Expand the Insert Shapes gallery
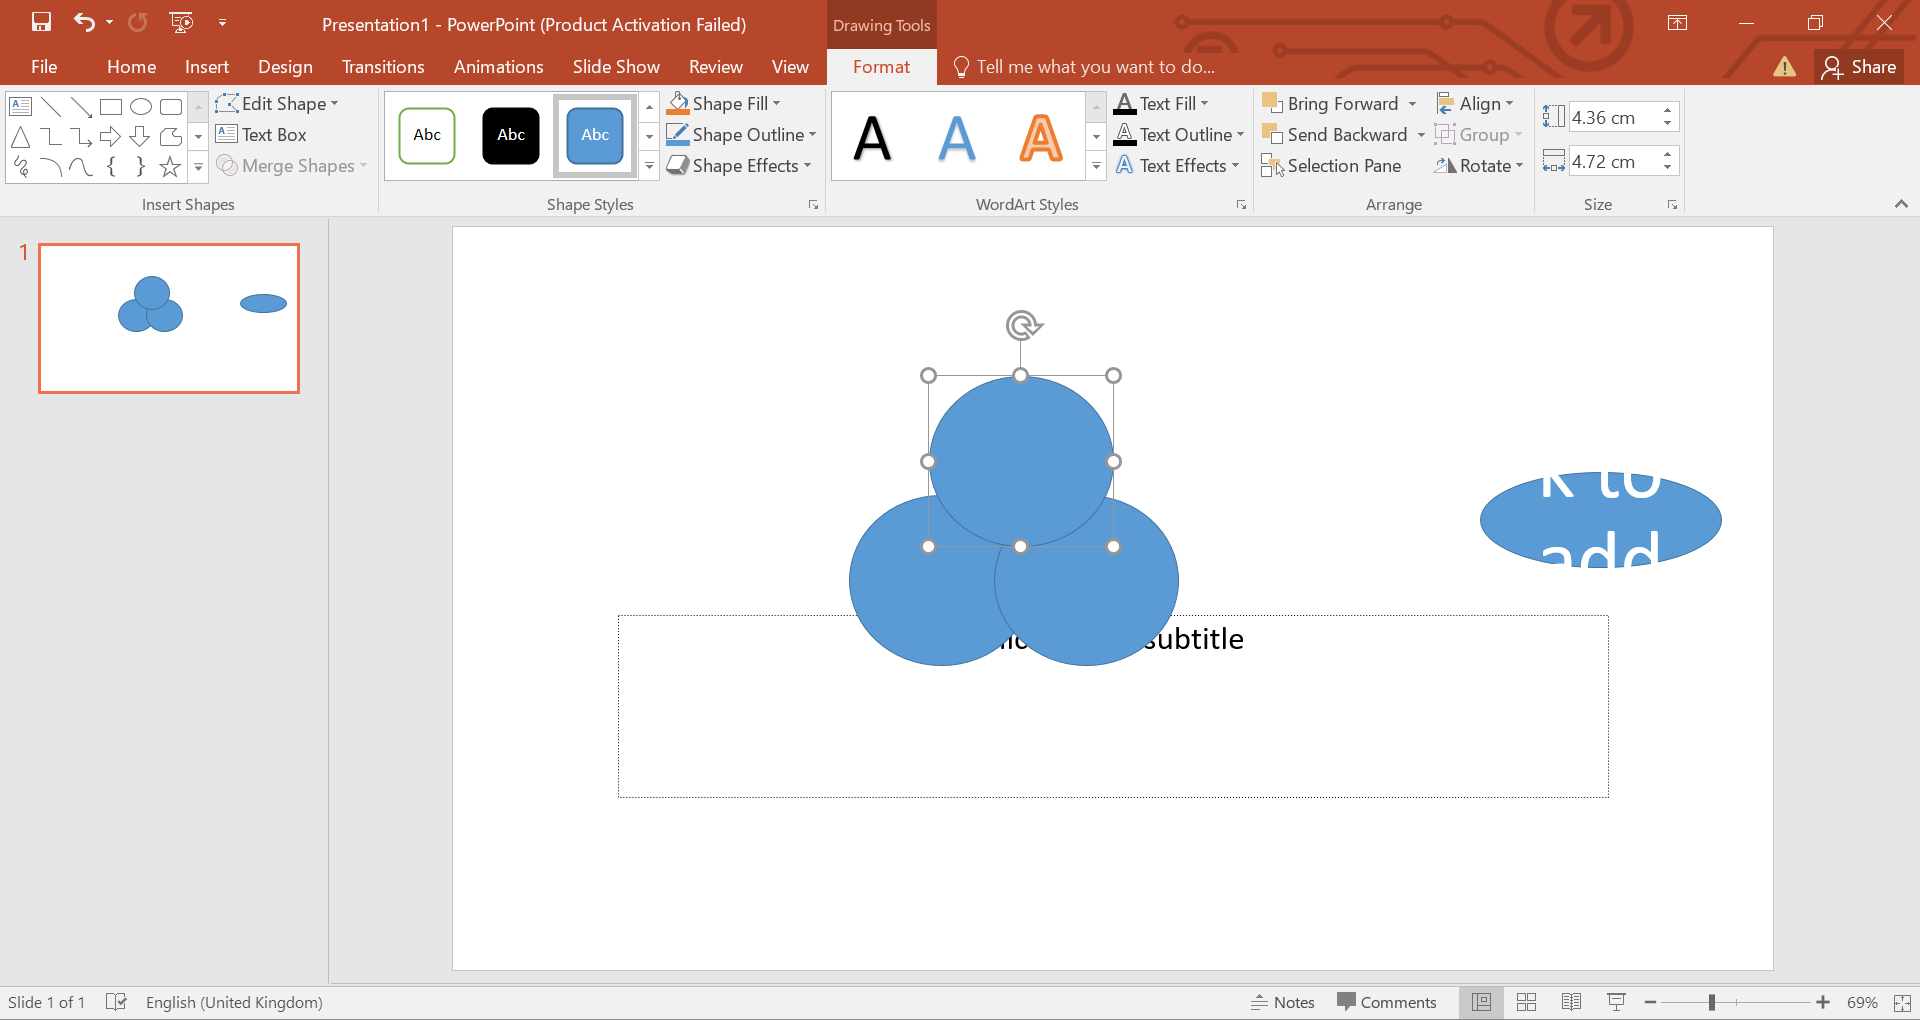 [198, 167]
